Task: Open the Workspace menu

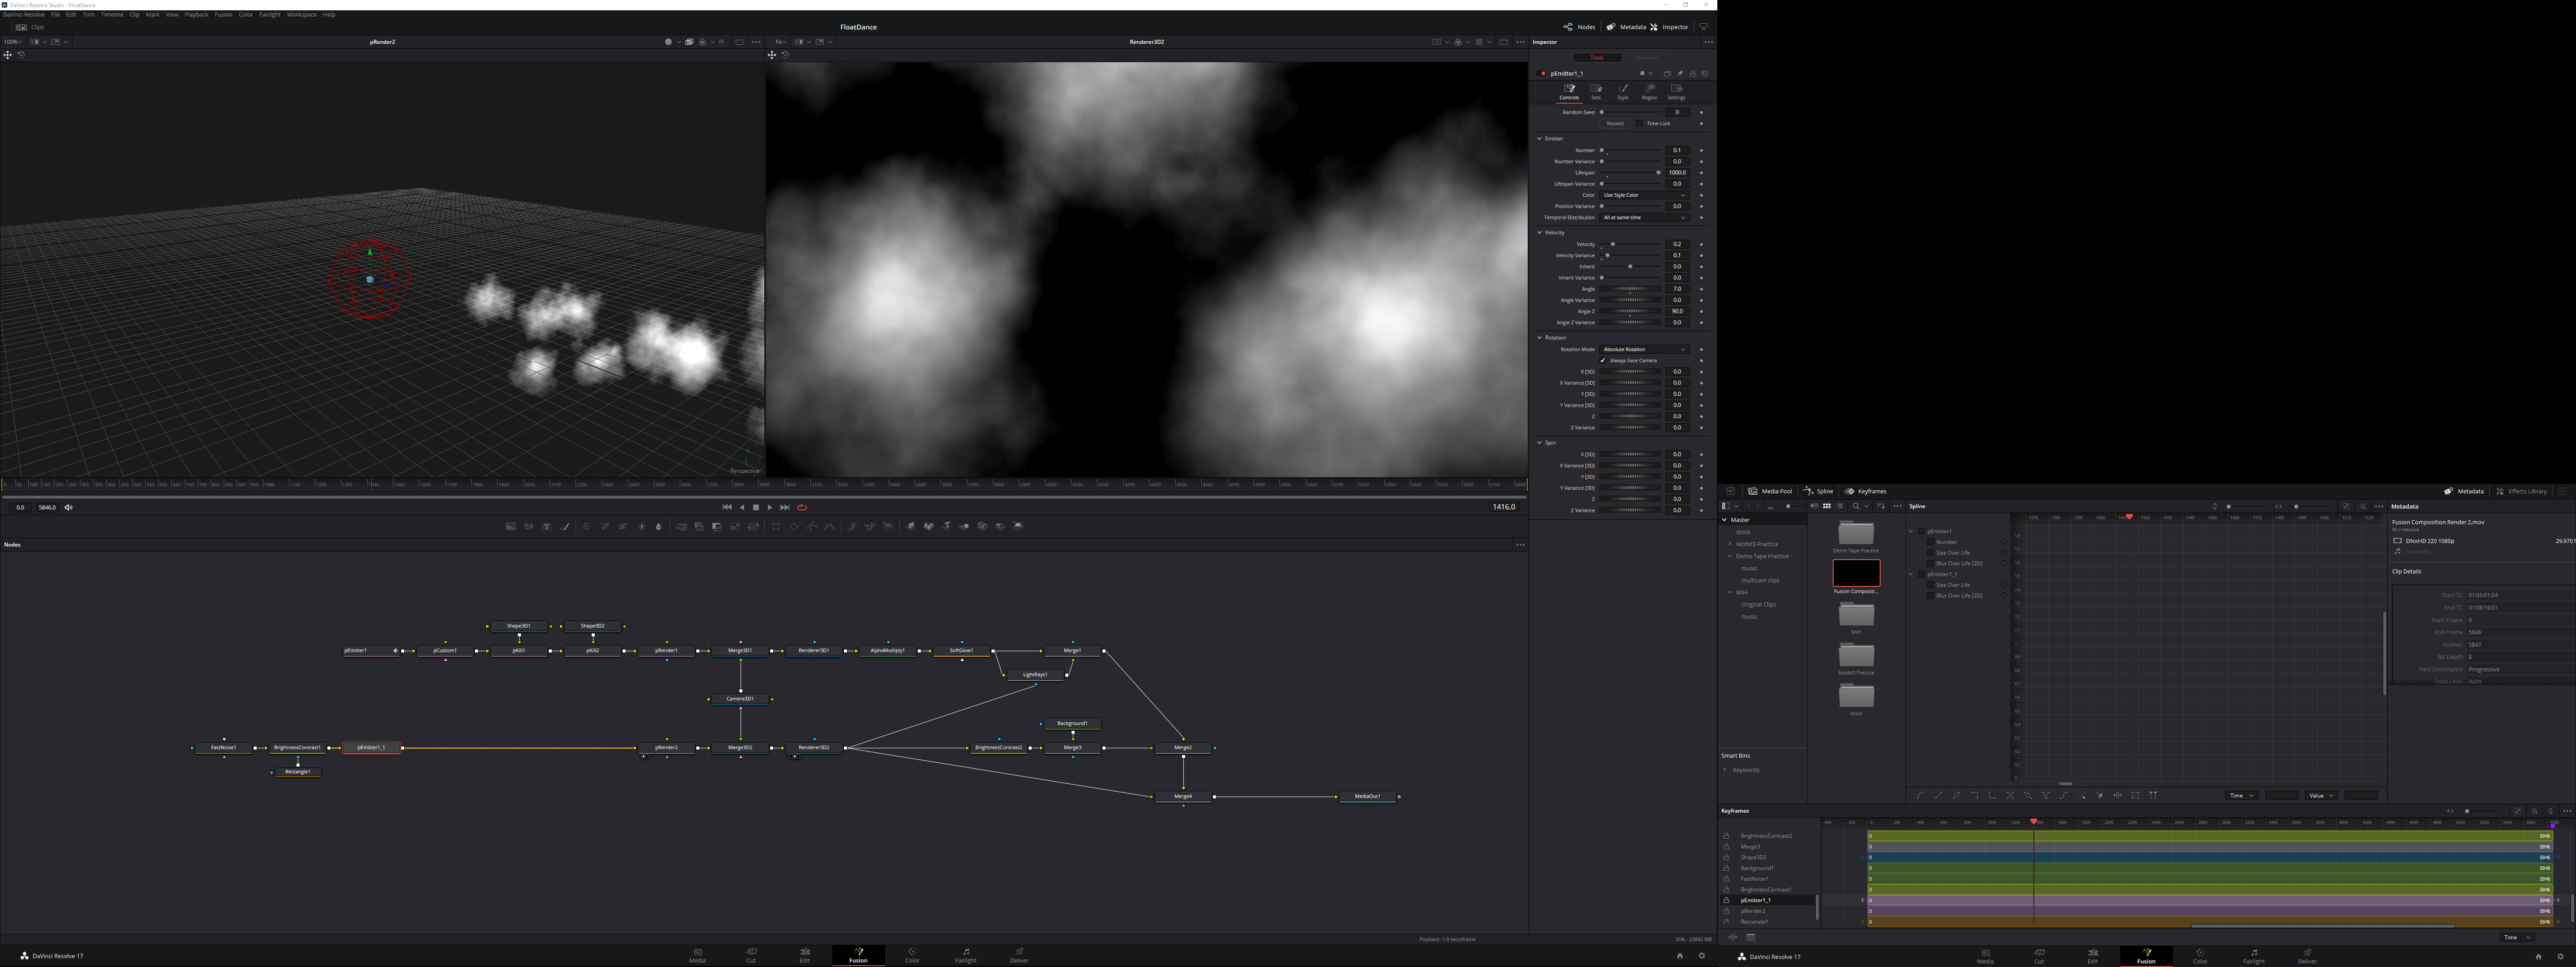Action: pyautogui.click(x=301, y=15)
